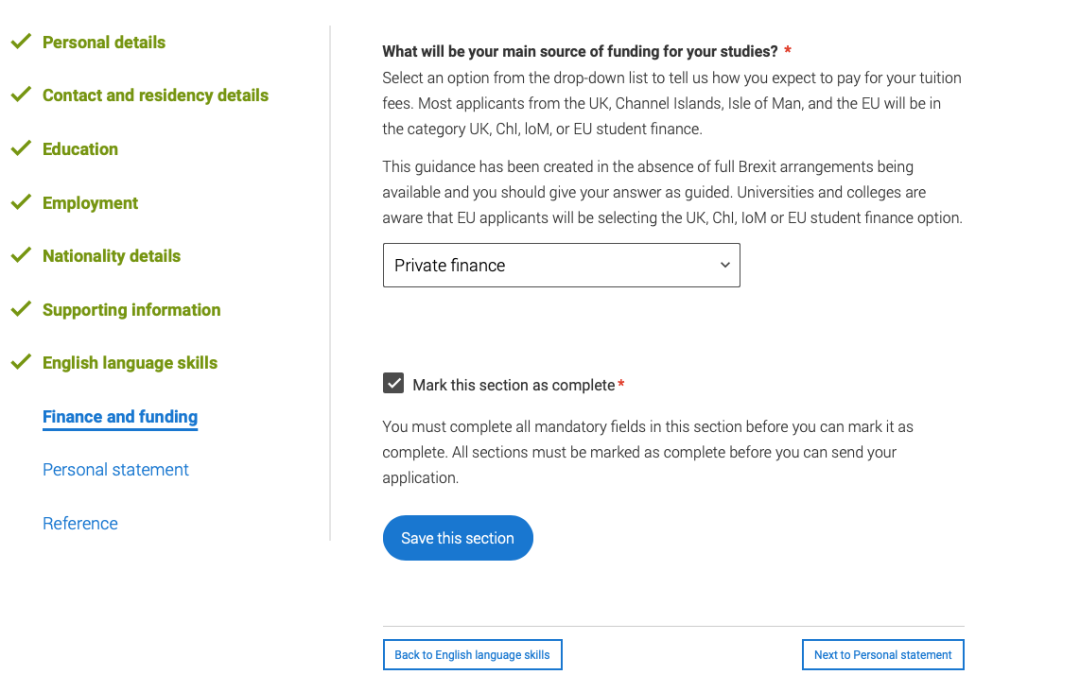
Task: Go to the Education section
Action: click(x=80, y=149)
